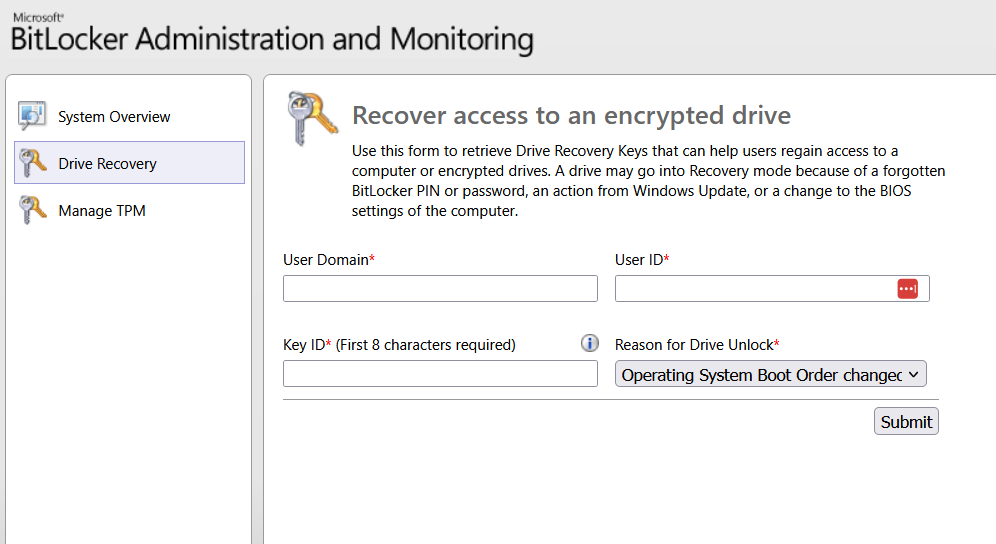Select the Drive Recovery sidebar item
Screen dimensions: 996x544
[x=130, y=163]
